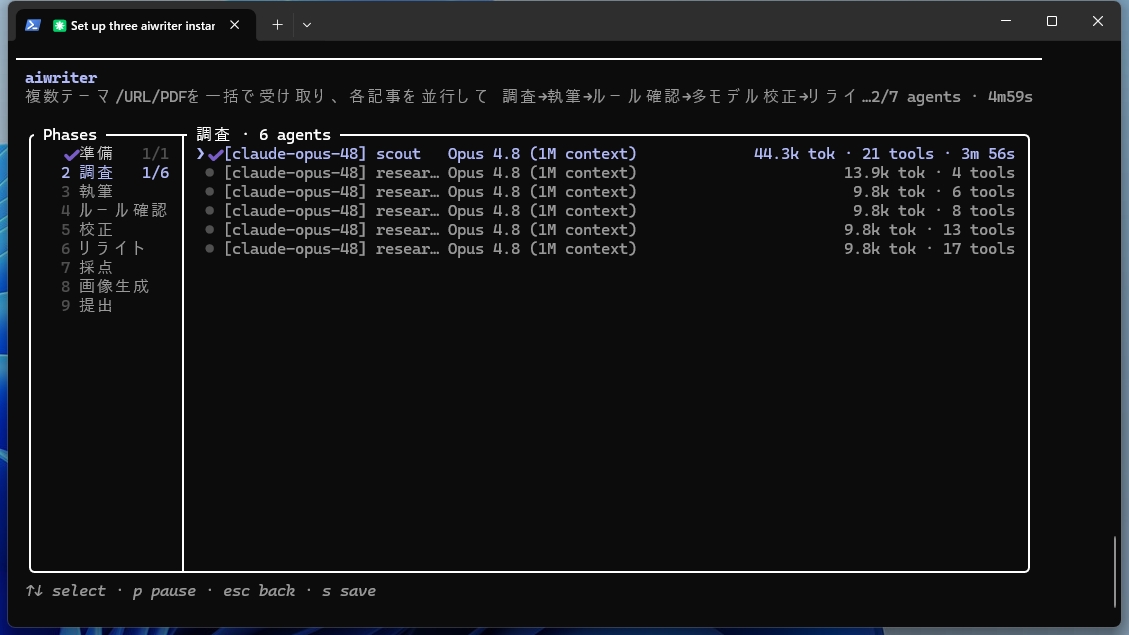Click the PowerShell icon in the terminal tab
This screenshot has width=1129, height=635.
(32, 25)
